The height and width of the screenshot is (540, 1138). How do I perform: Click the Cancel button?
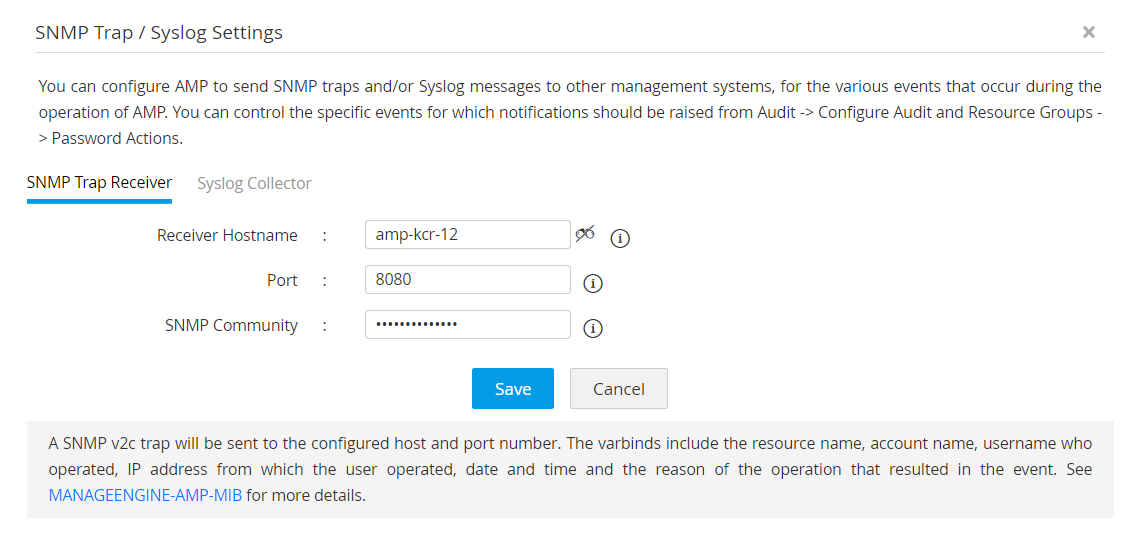(x=618, y=389)
